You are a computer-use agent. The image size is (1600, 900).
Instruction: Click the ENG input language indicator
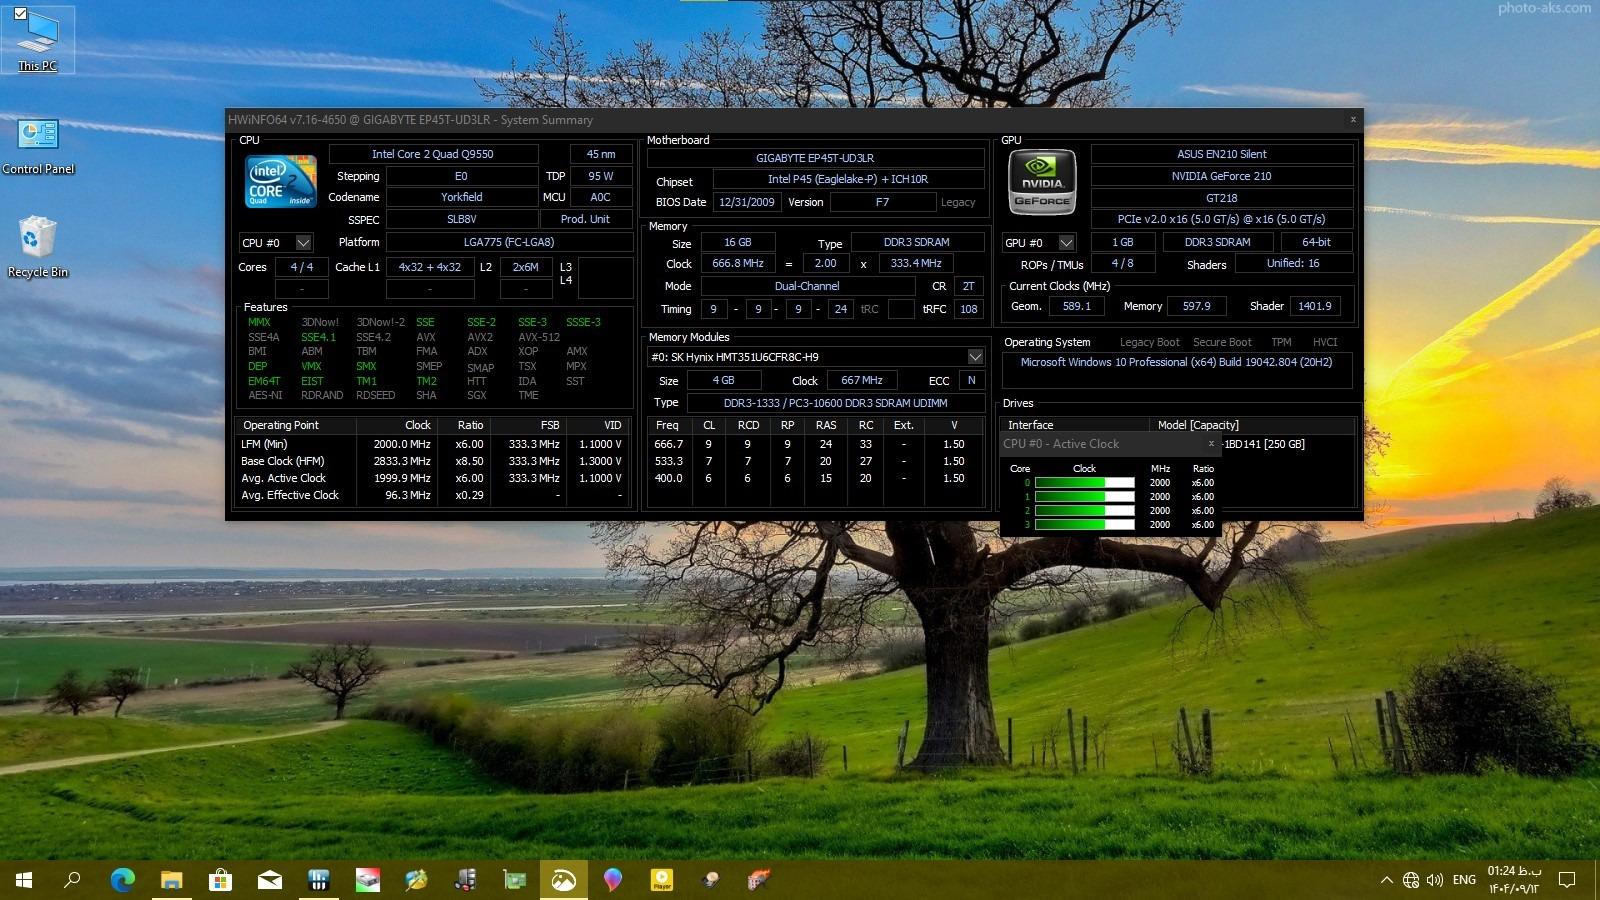(1464, 880)
